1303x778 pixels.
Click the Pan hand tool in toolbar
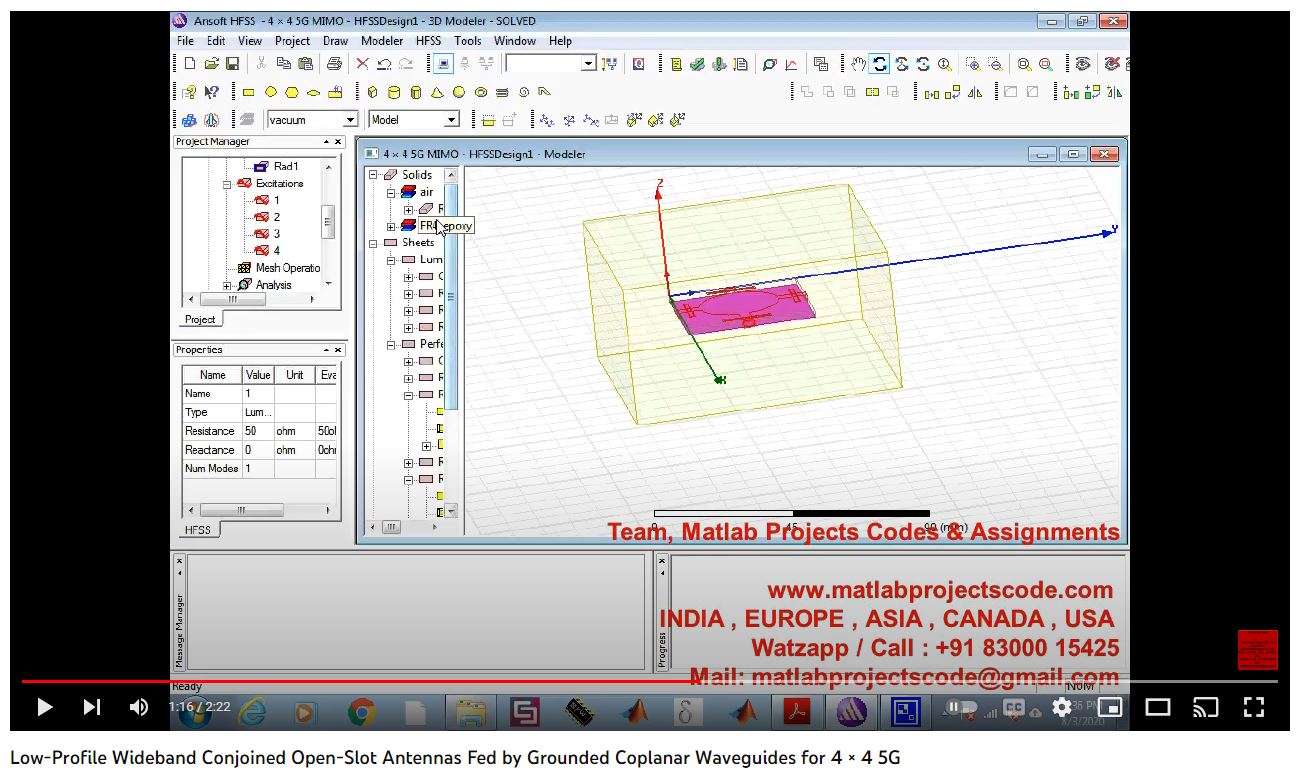click(858, 64)
